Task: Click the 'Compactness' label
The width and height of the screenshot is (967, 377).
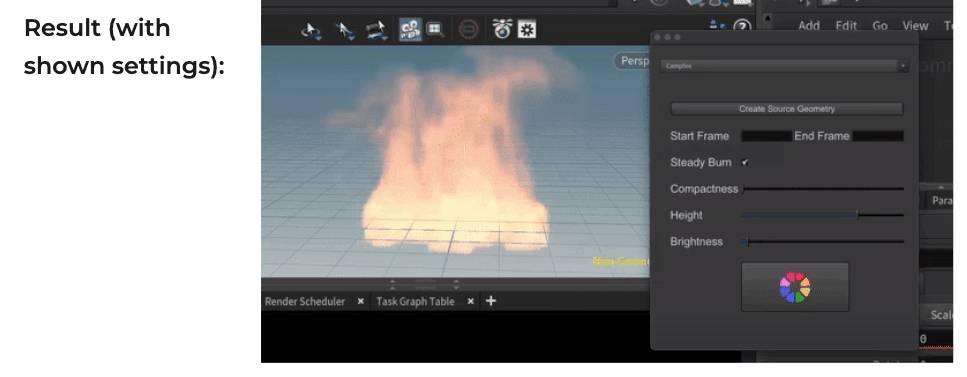Action: (x=704, y=189)
